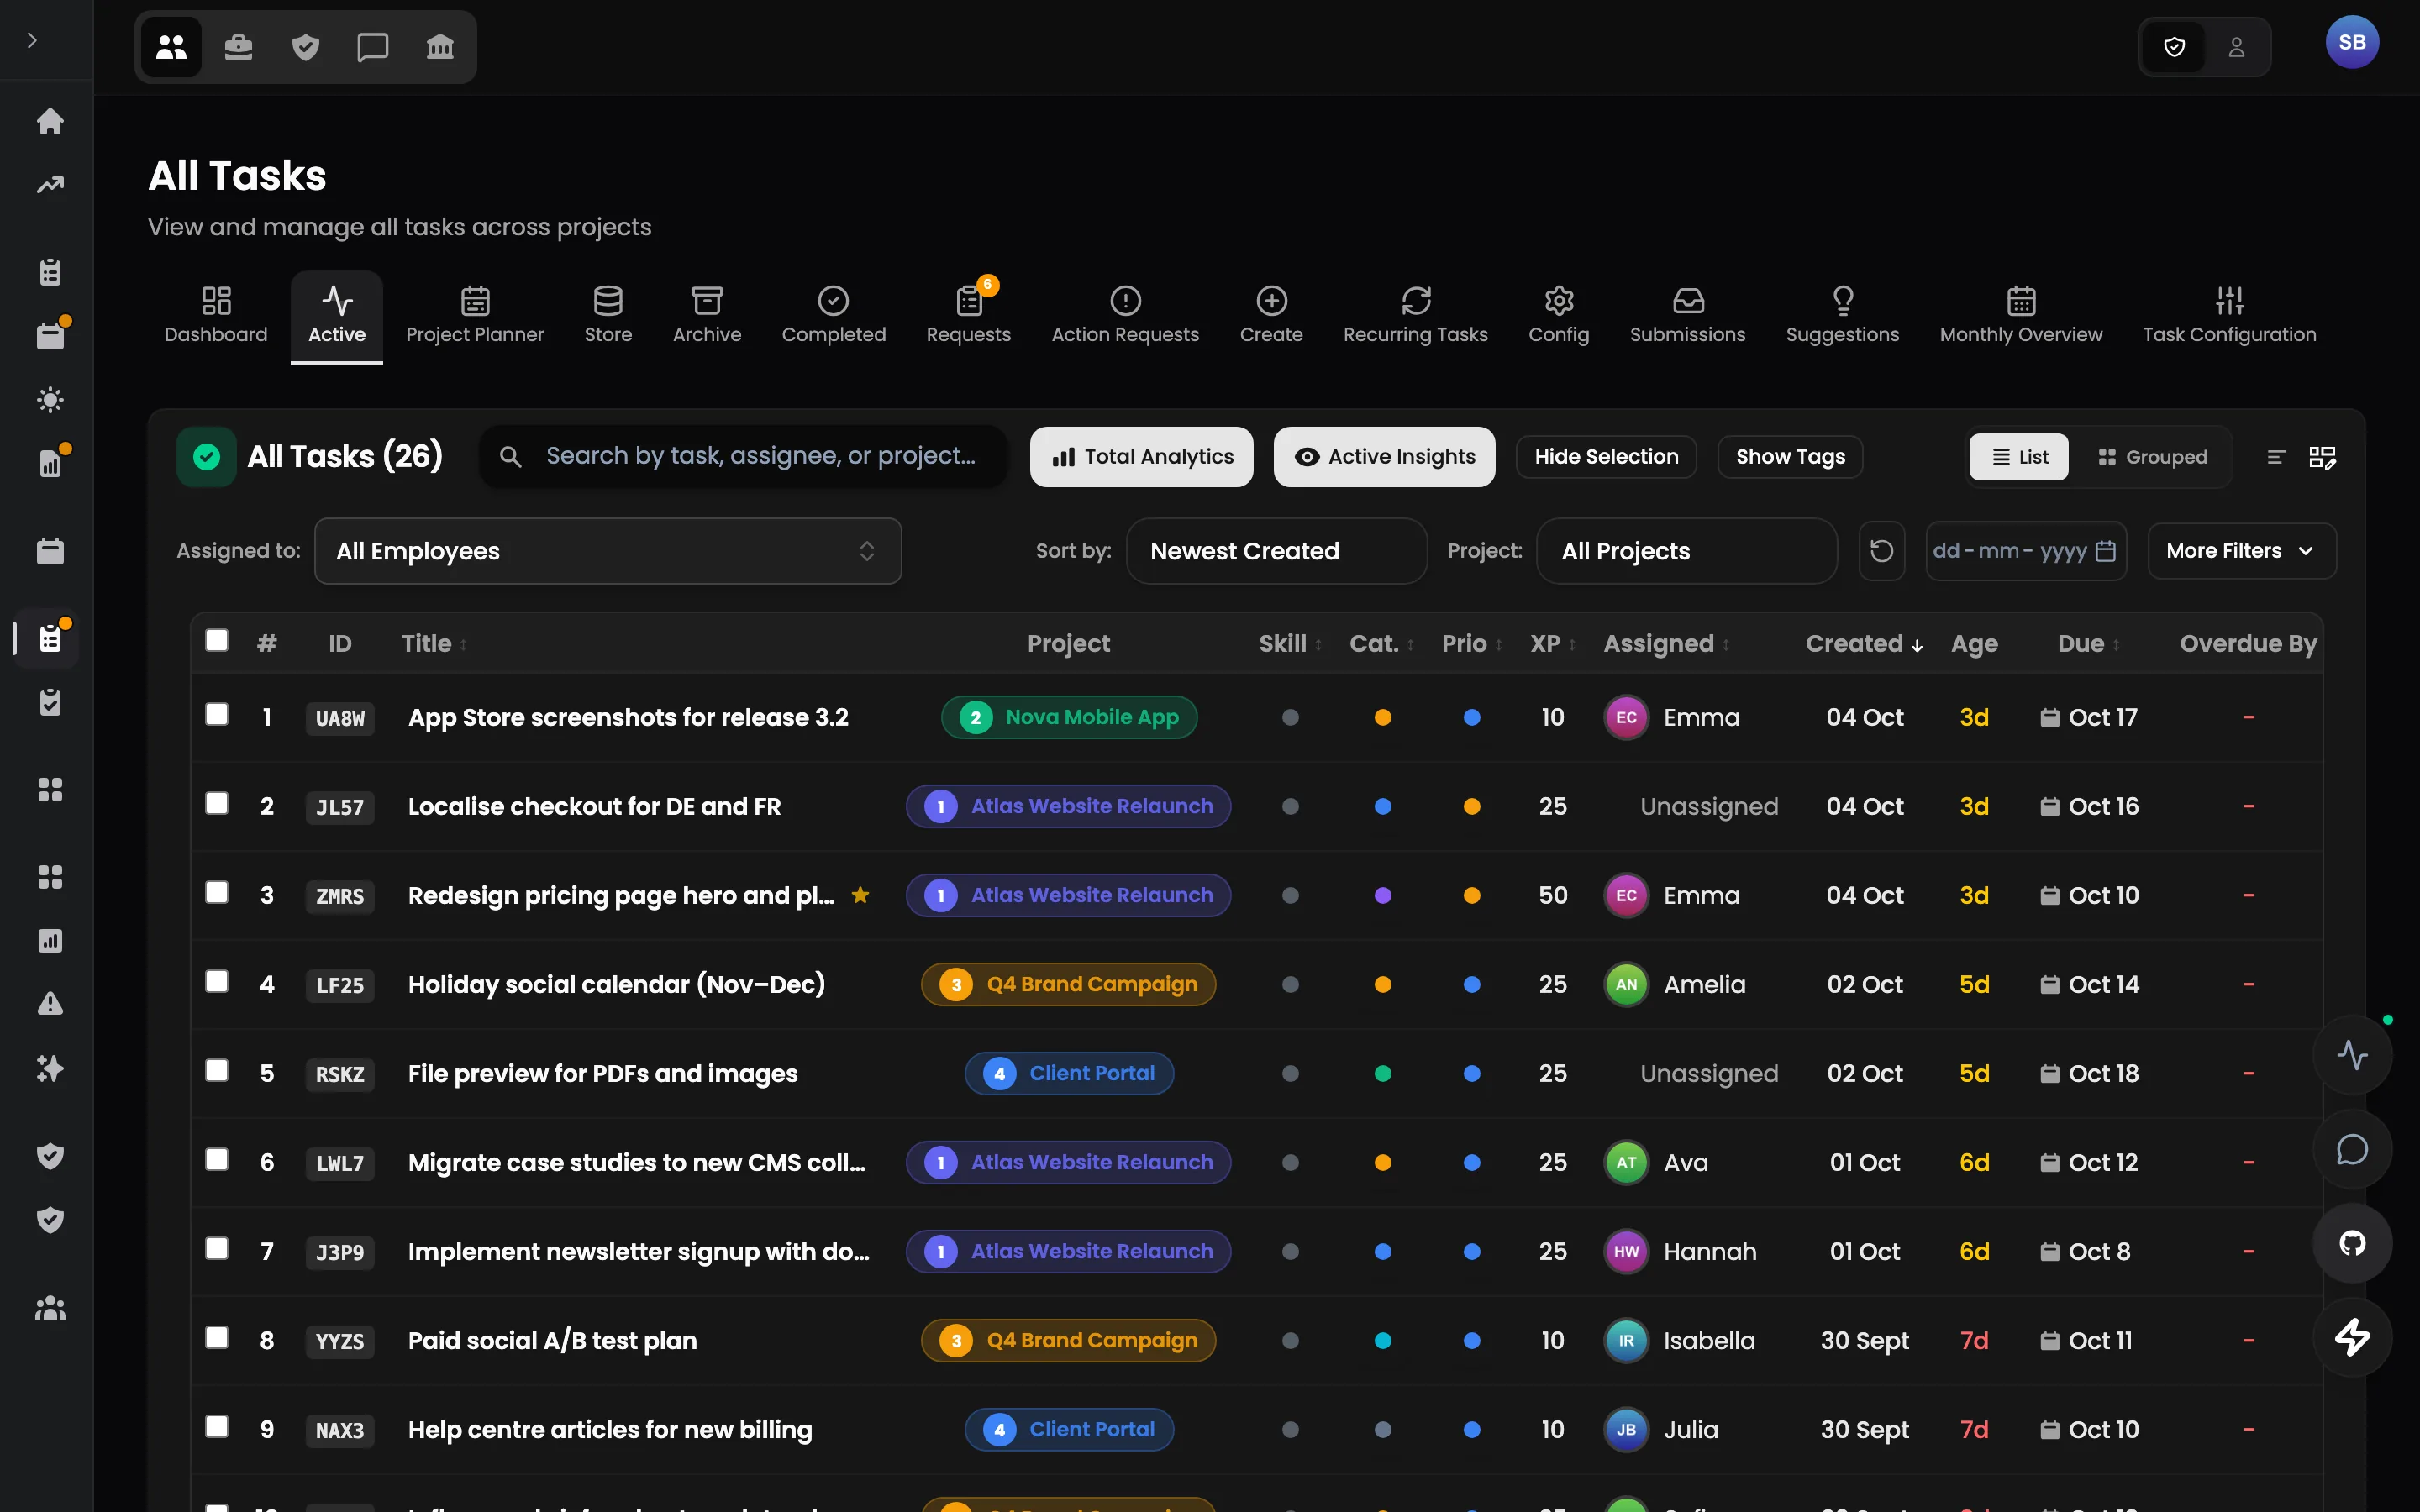Image resolution: width=2420 pixels, height=1512 pixels.
Task: Expand the More Filters dropdown
Action: [2241, 551]
